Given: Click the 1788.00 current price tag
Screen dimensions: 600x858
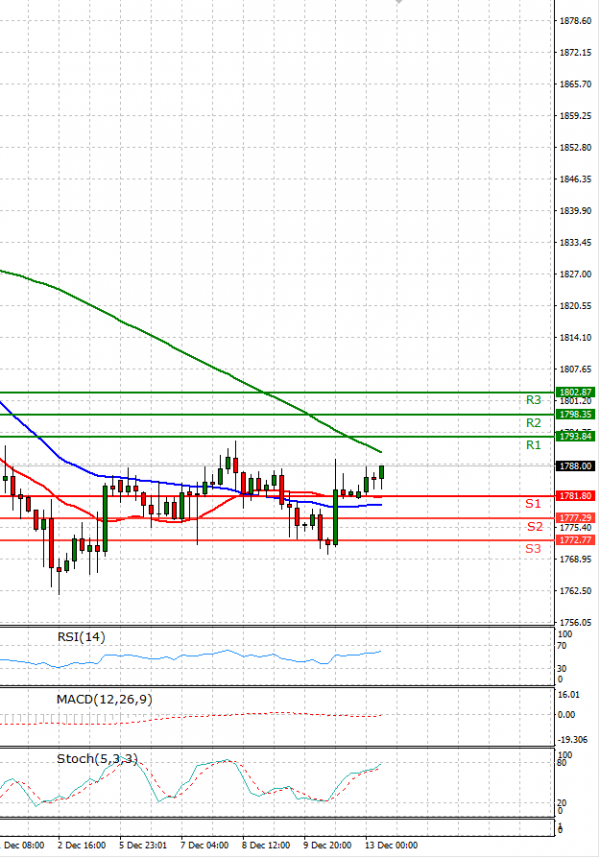Looking at the screenshot, I should coord(575,466).
